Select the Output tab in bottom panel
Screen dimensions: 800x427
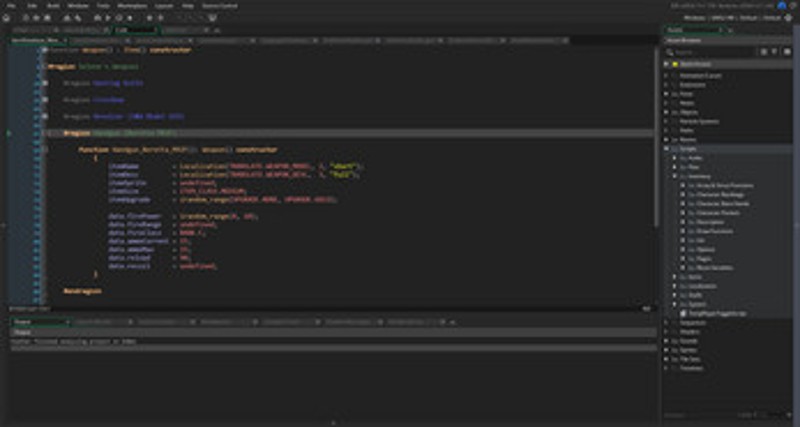[22, 323]
